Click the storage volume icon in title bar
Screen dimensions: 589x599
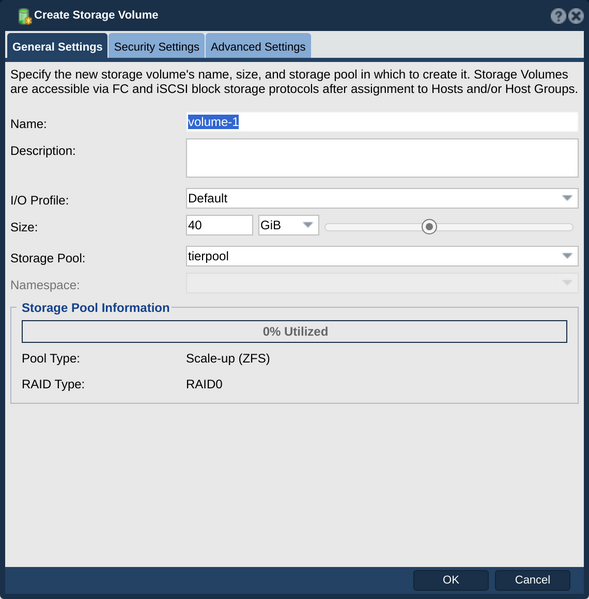click(x=25, y=16)
